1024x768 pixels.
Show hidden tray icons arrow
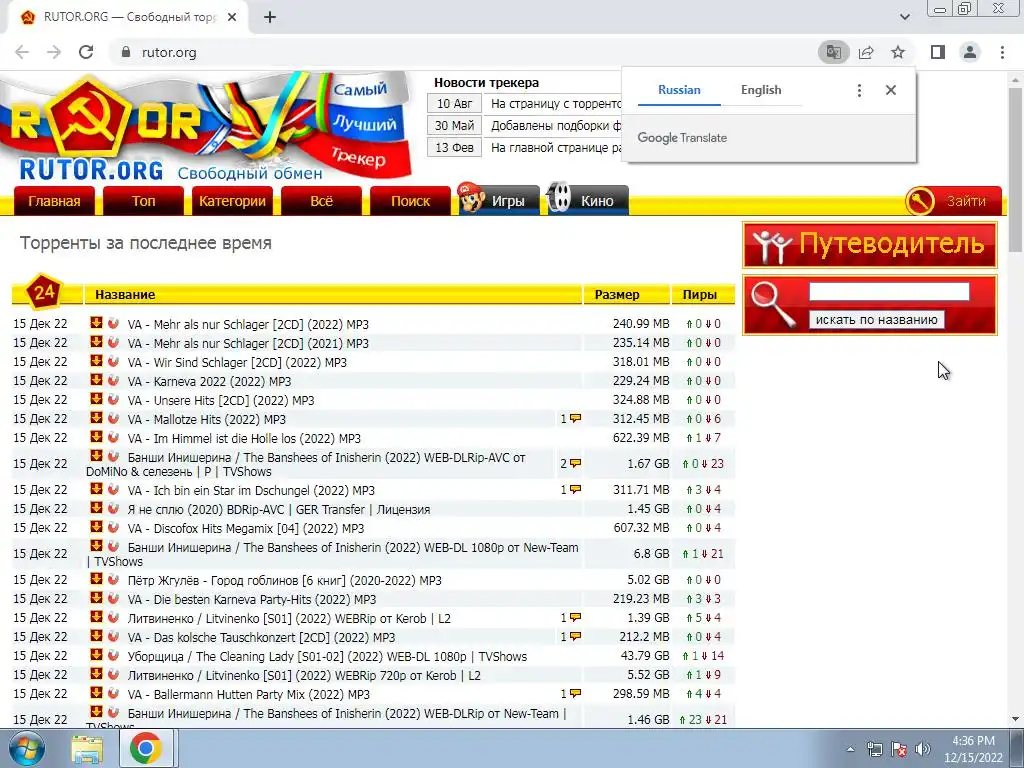tap(850, 750)
